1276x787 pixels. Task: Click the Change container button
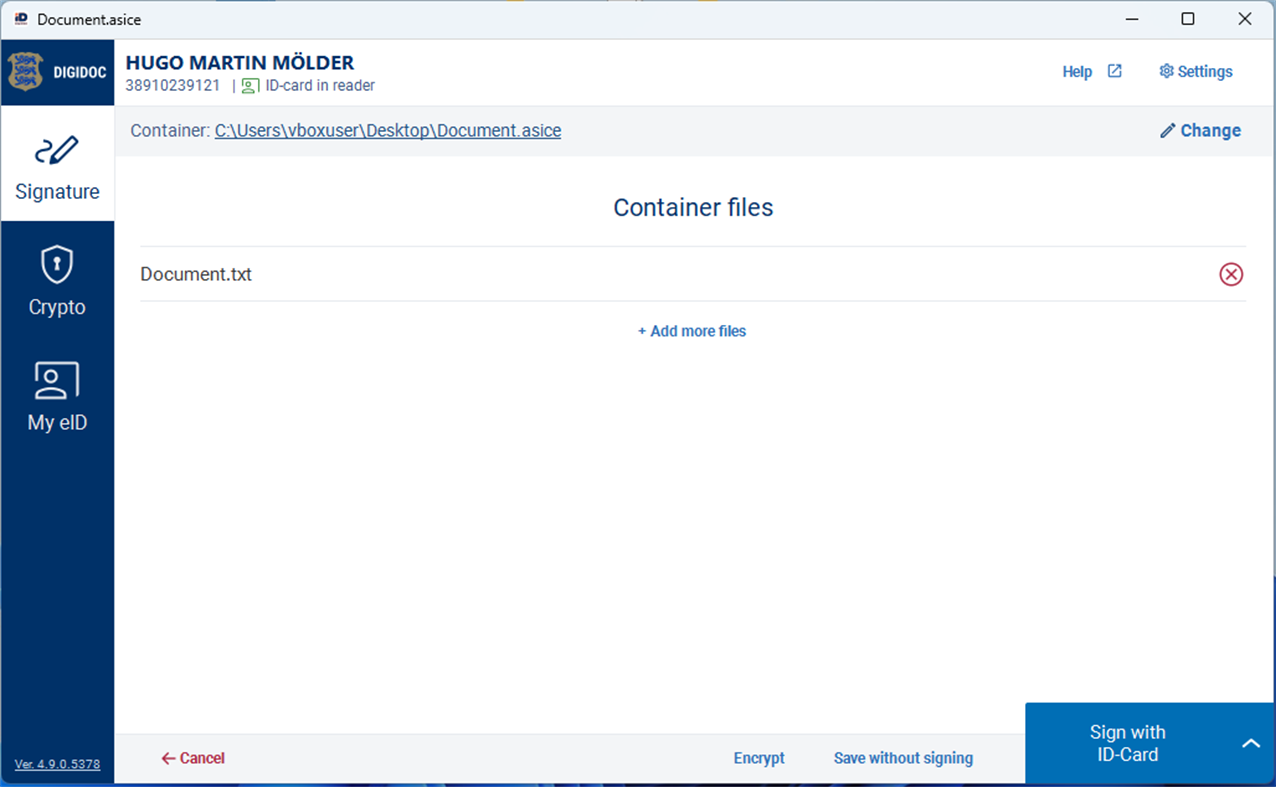(1200, 131)
